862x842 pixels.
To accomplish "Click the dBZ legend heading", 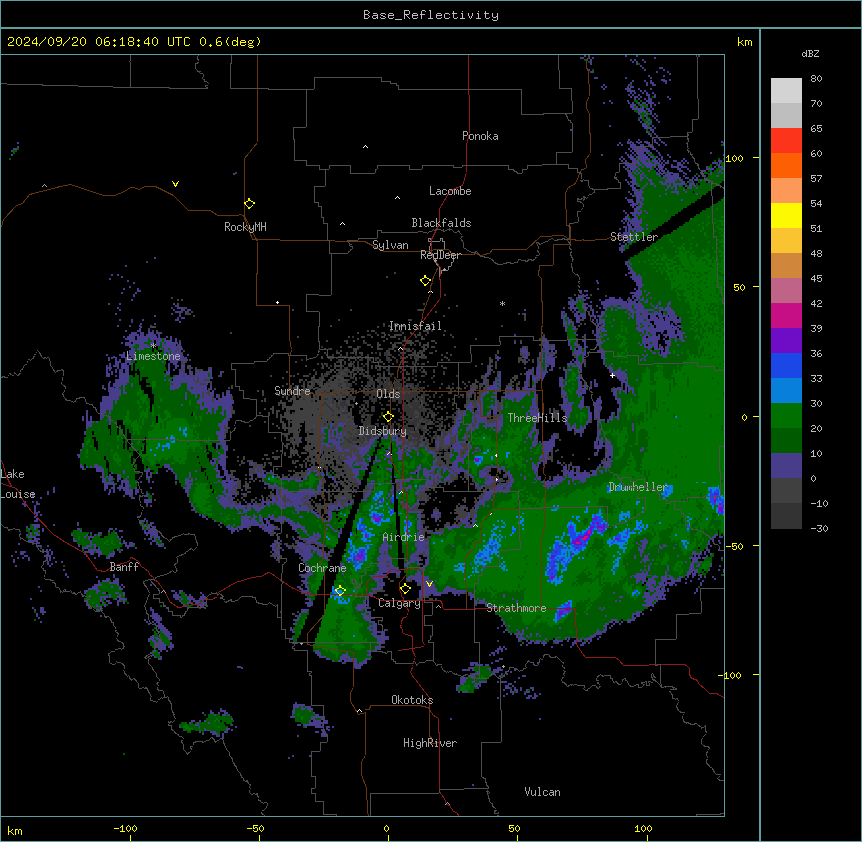I will coord(810,53).
